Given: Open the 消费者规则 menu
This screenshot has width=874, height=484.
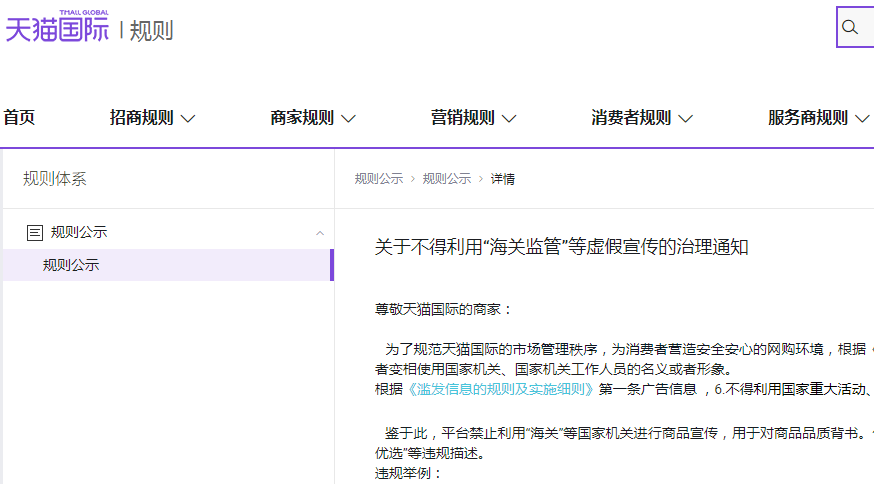Looking at the screenshot, I should coord(631,118).
